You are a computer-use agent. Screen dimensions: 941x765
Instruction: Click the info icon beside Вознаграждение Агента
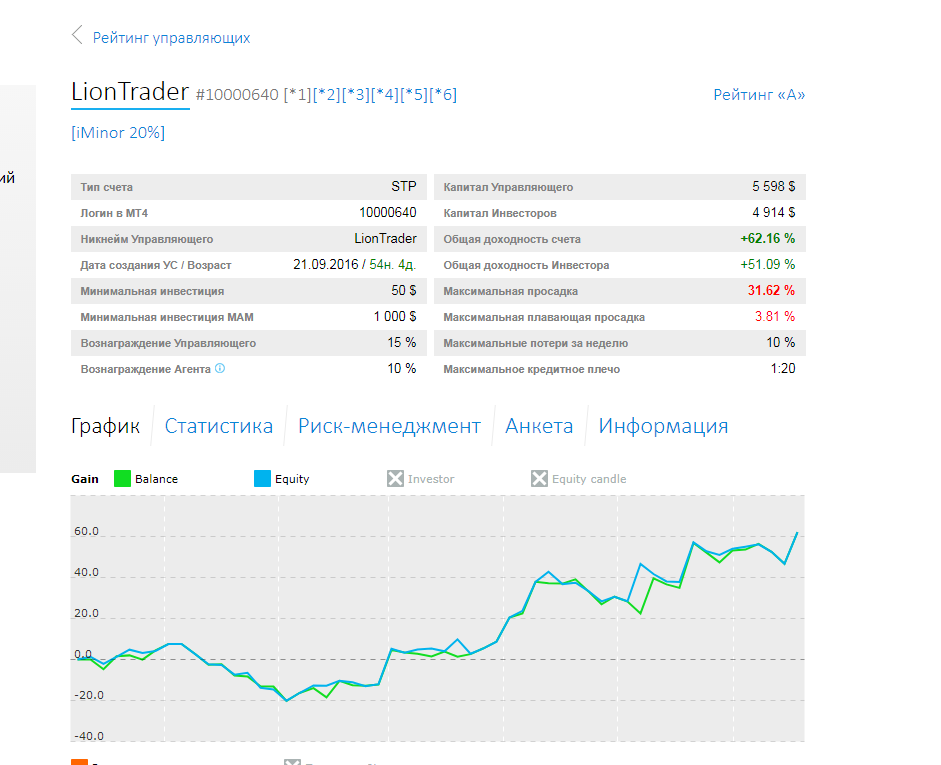pyautogui.click(x=220, y=368)
